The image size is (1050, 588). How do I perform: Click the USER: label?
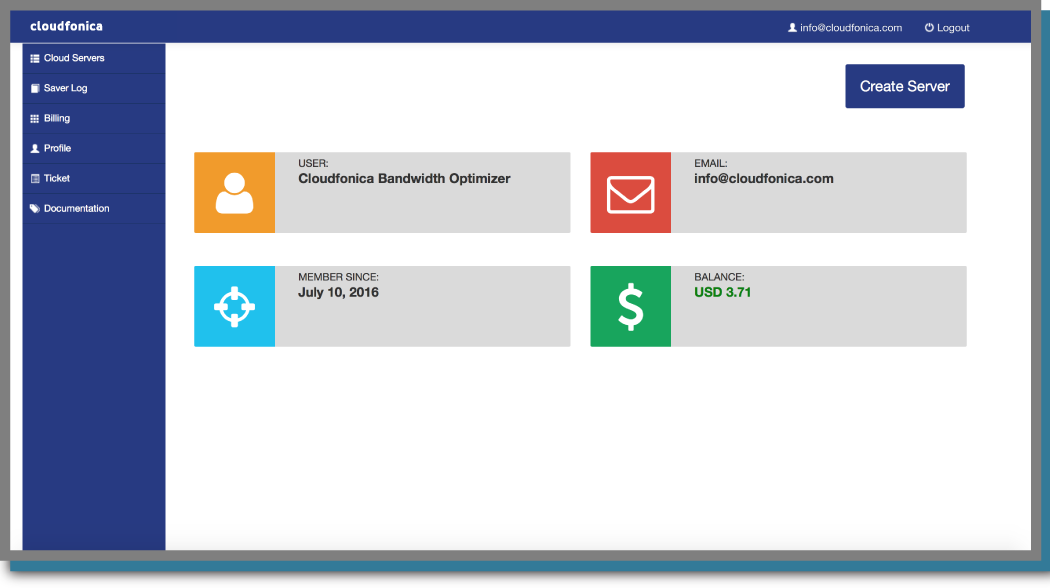[313, 163]
